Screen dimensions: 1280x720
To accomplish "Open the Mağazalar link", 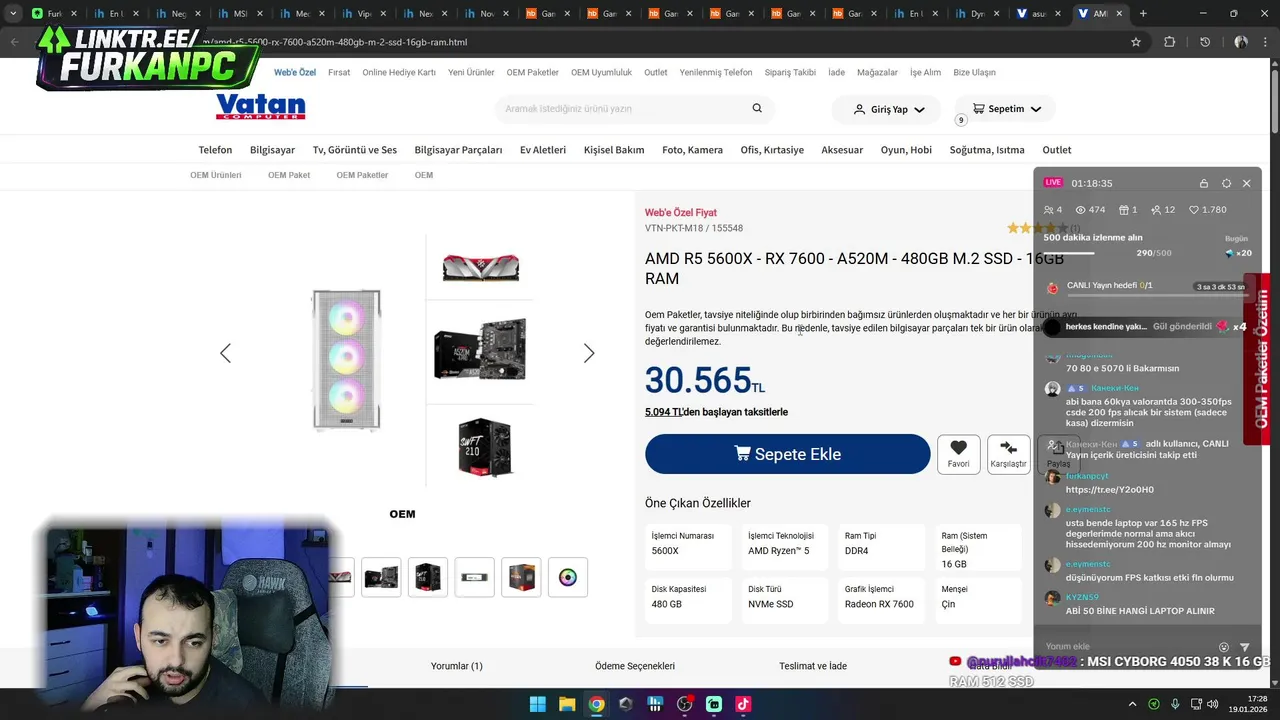I will click(x=877, y=73).
